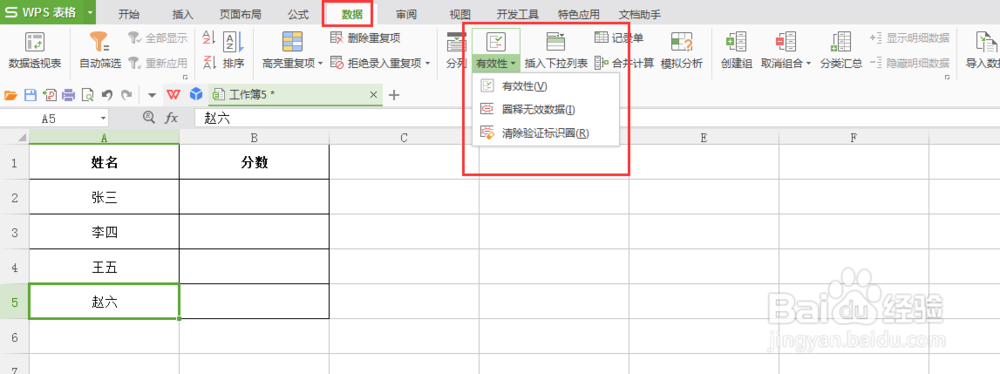The image size is (1000, 374).
Task: Click the fx insert function icon
Action: pyautogui.click(x=171, y=118)
